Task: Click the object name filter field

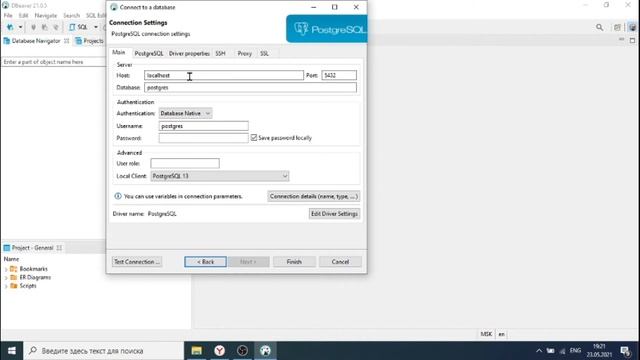Action: (53, 62)
